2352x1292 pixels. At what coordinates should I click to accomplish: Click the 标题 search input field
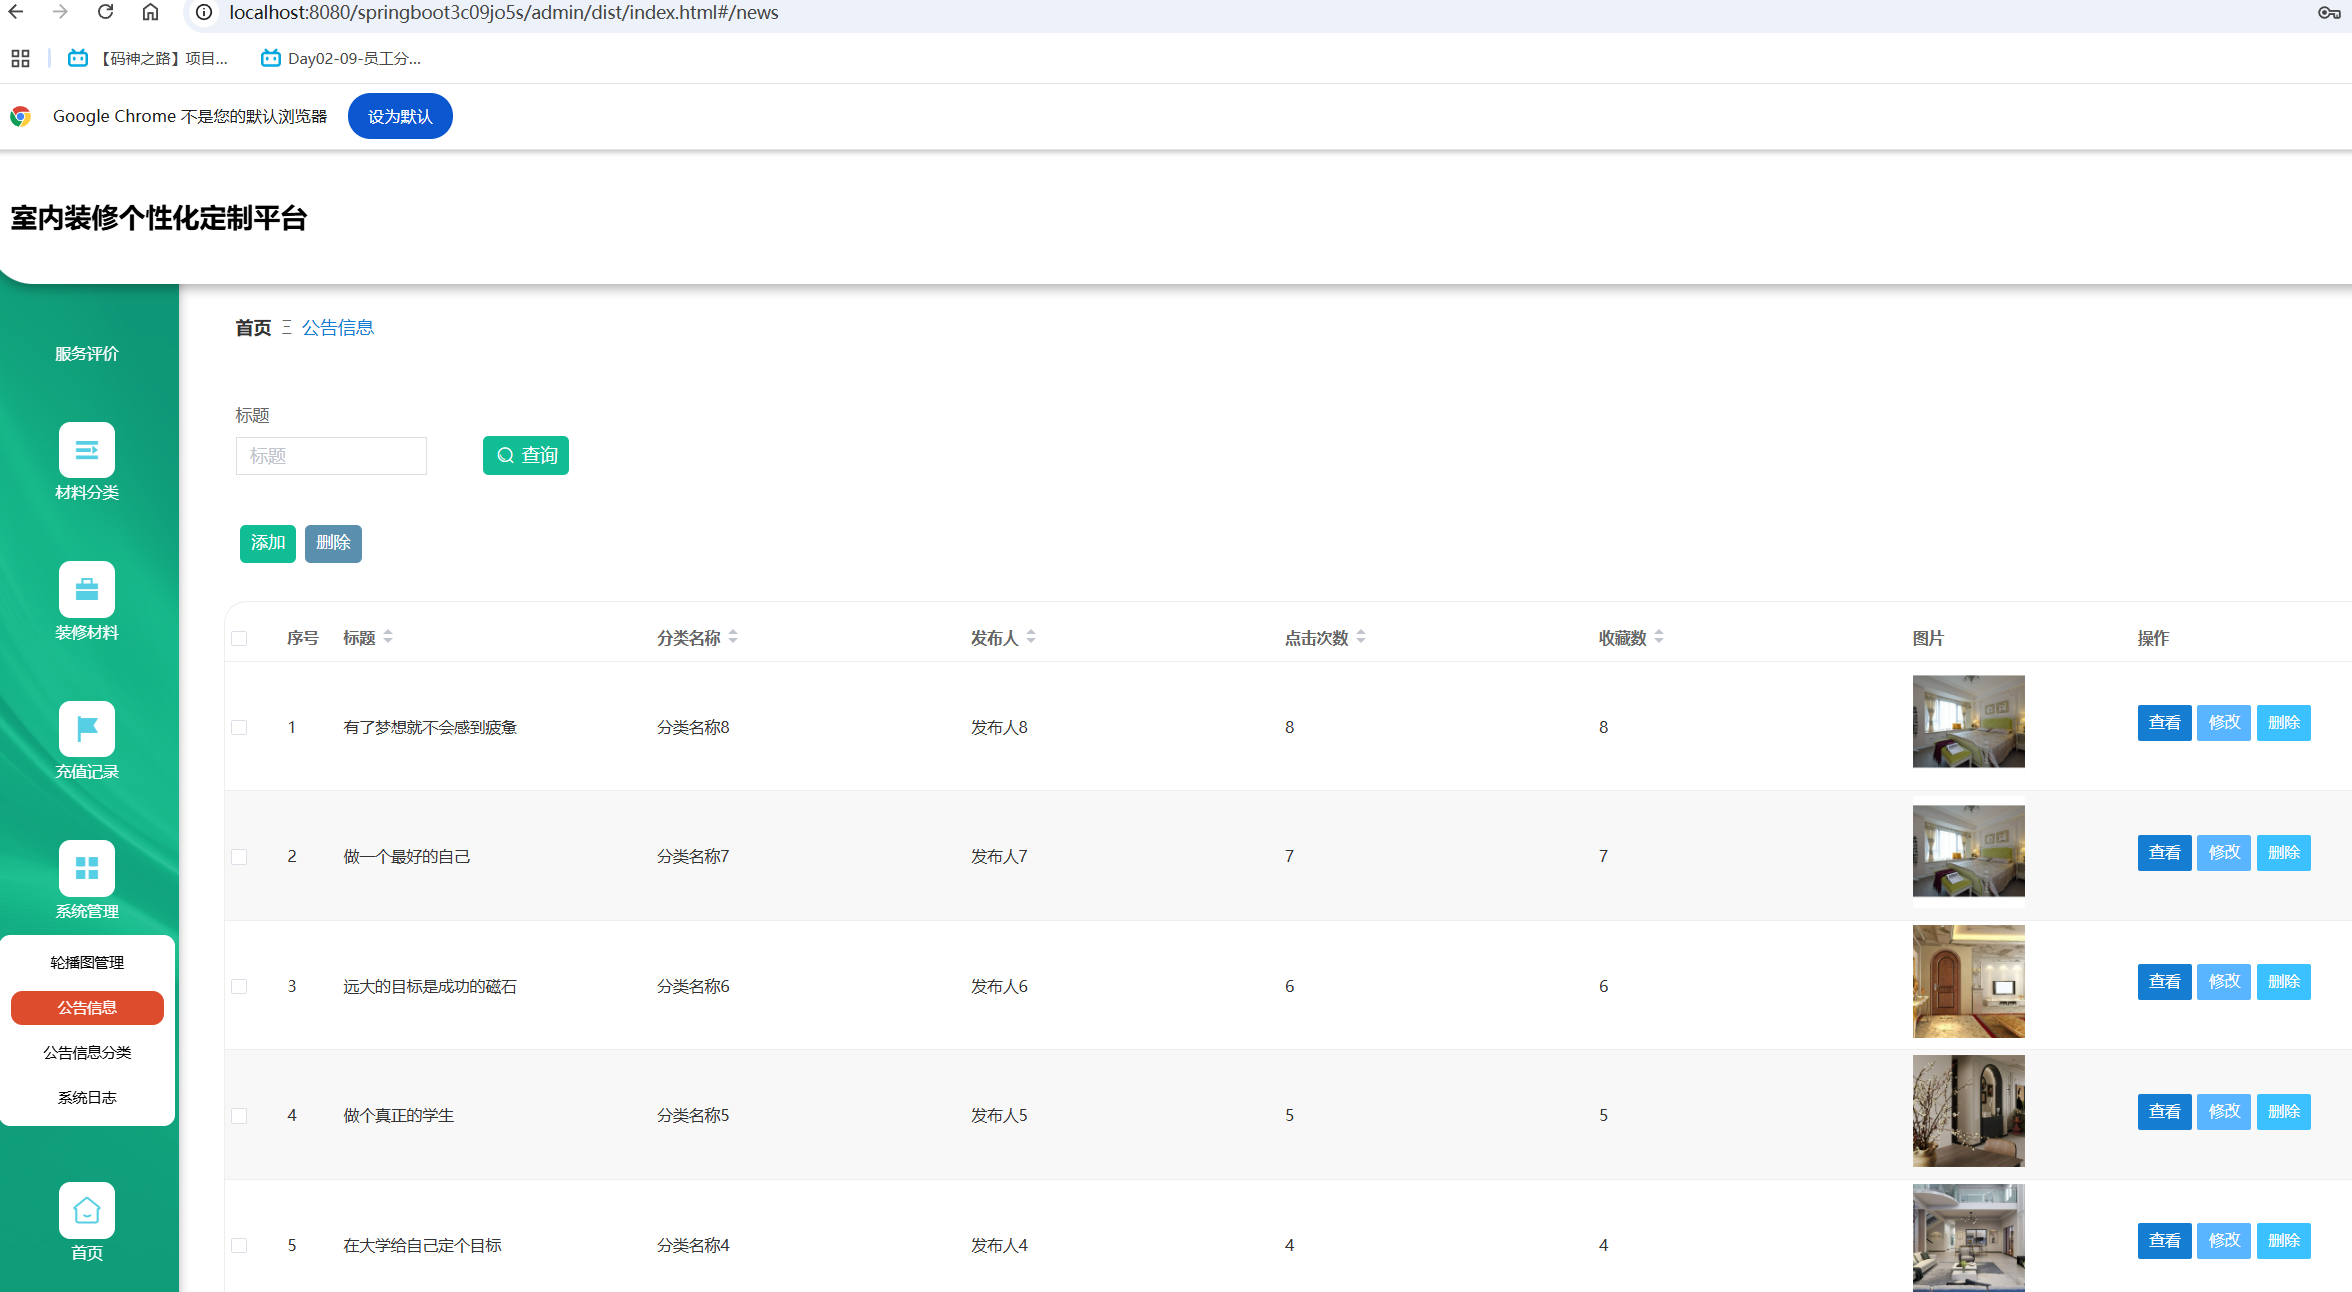[x=331, y=456]
